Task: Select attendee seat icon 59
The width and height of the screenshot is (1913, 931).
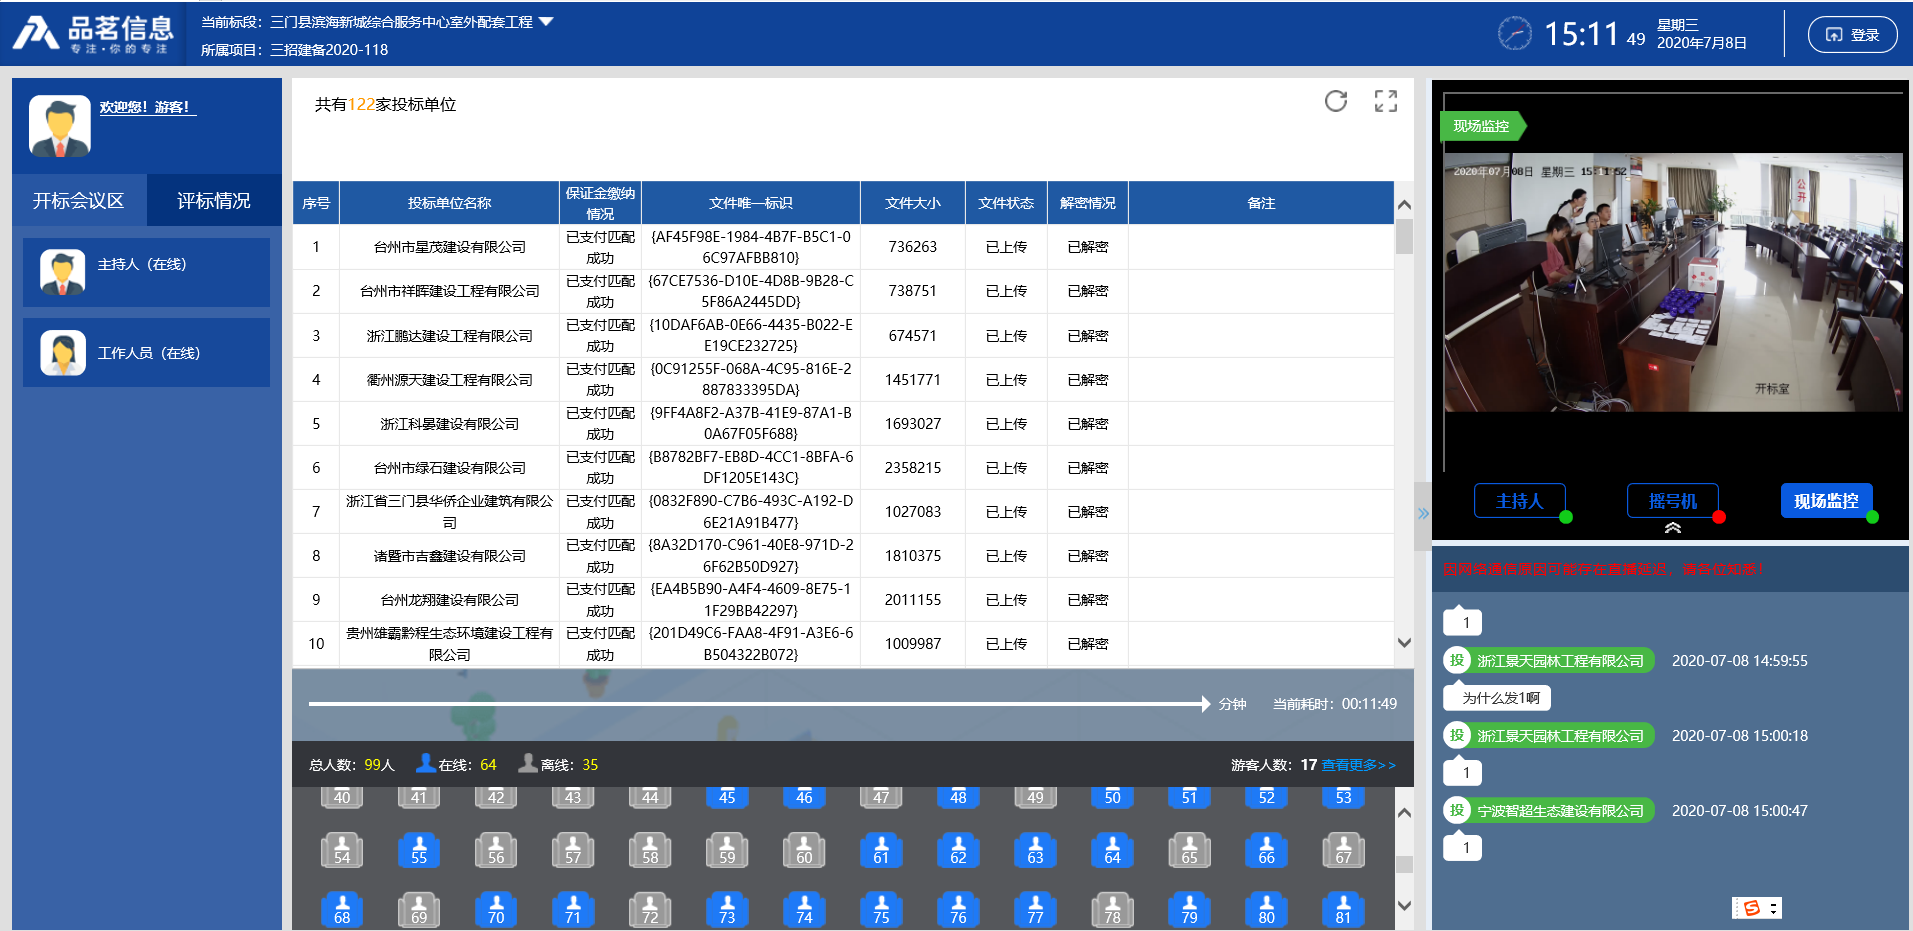Action: click(727, 850)
